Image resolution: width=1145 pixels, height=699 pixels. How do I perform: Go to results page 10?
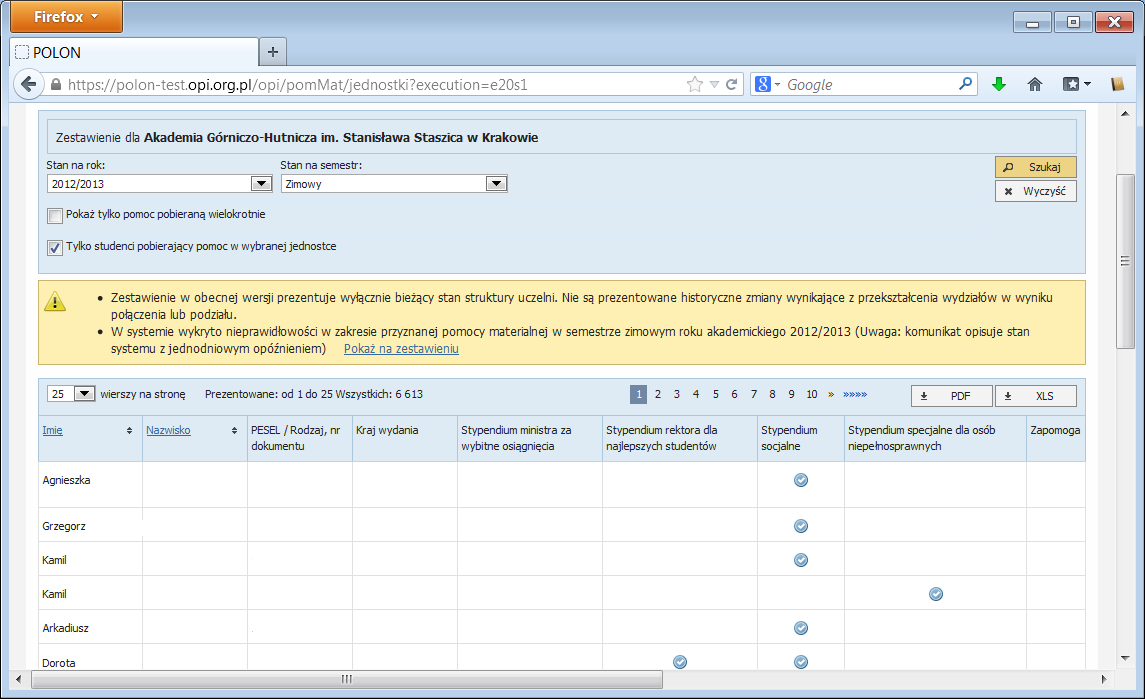pyautogui.click(x=811, y=394)
